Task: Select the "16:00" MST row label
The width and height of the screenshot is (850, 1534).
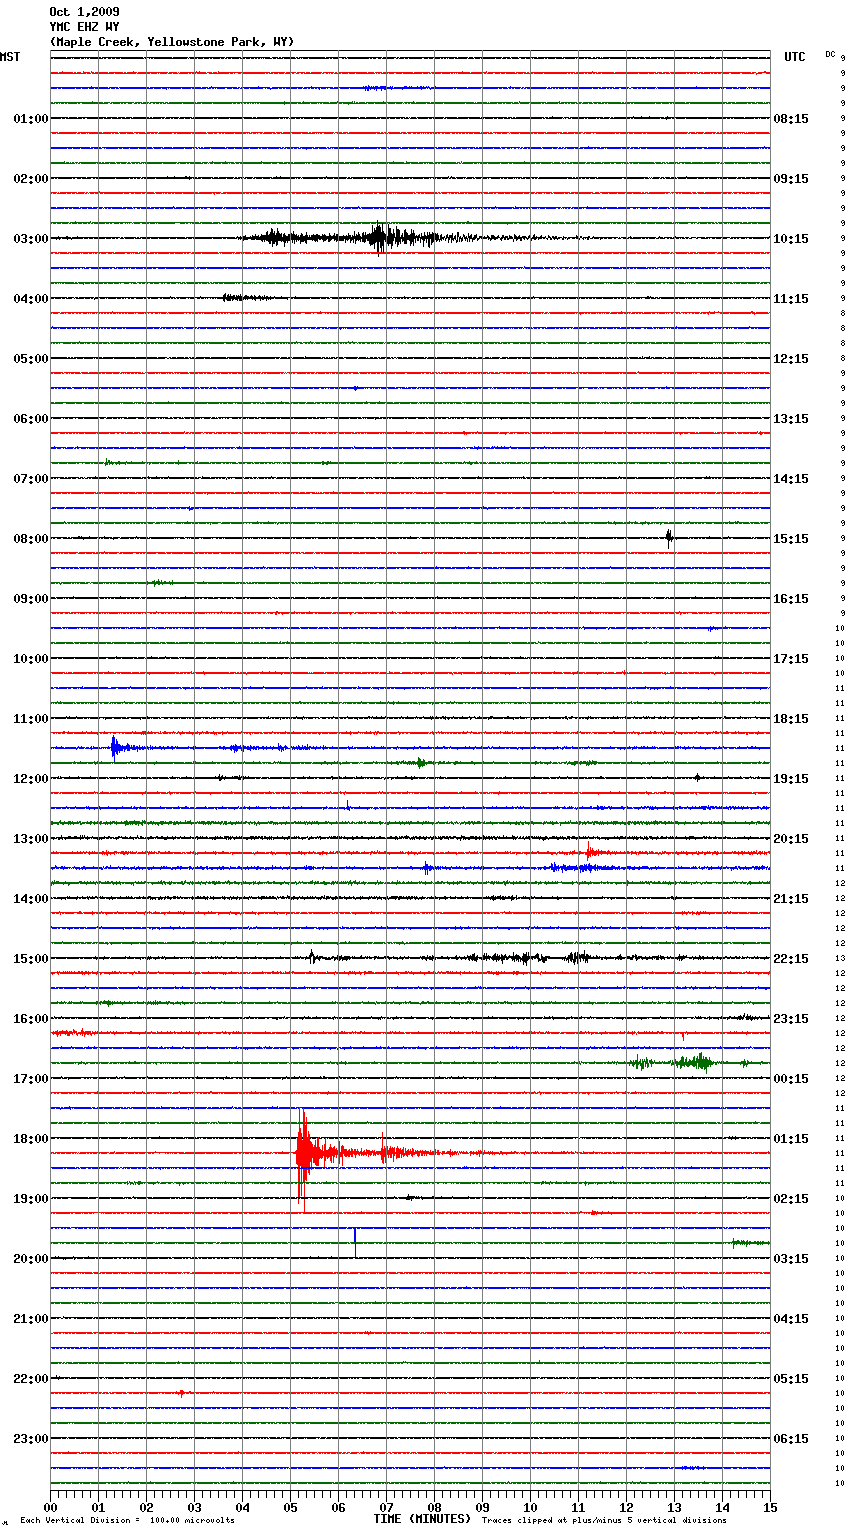Action: [x=30, y=1019]
